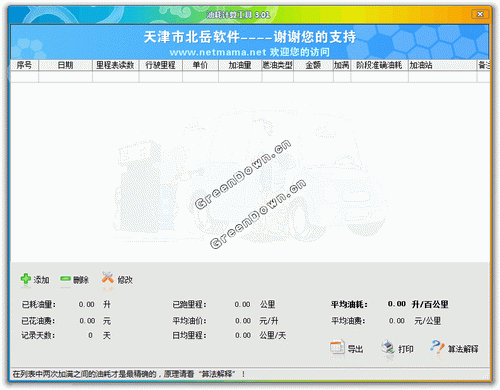Close the 油耗计算工具 window
This screenshot has height=390, width=500.
[480, 14]
